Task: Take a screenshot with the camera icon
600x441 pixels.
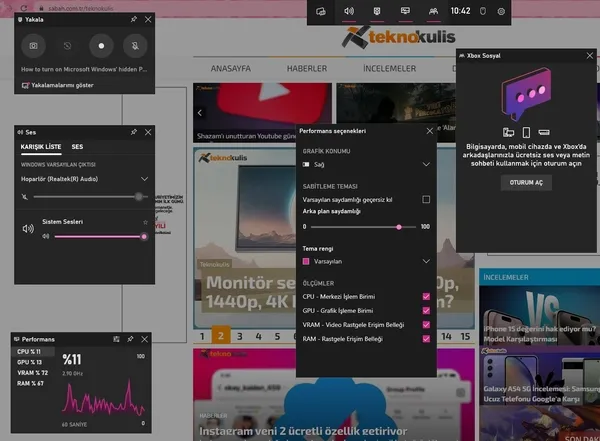Action: 34,46
